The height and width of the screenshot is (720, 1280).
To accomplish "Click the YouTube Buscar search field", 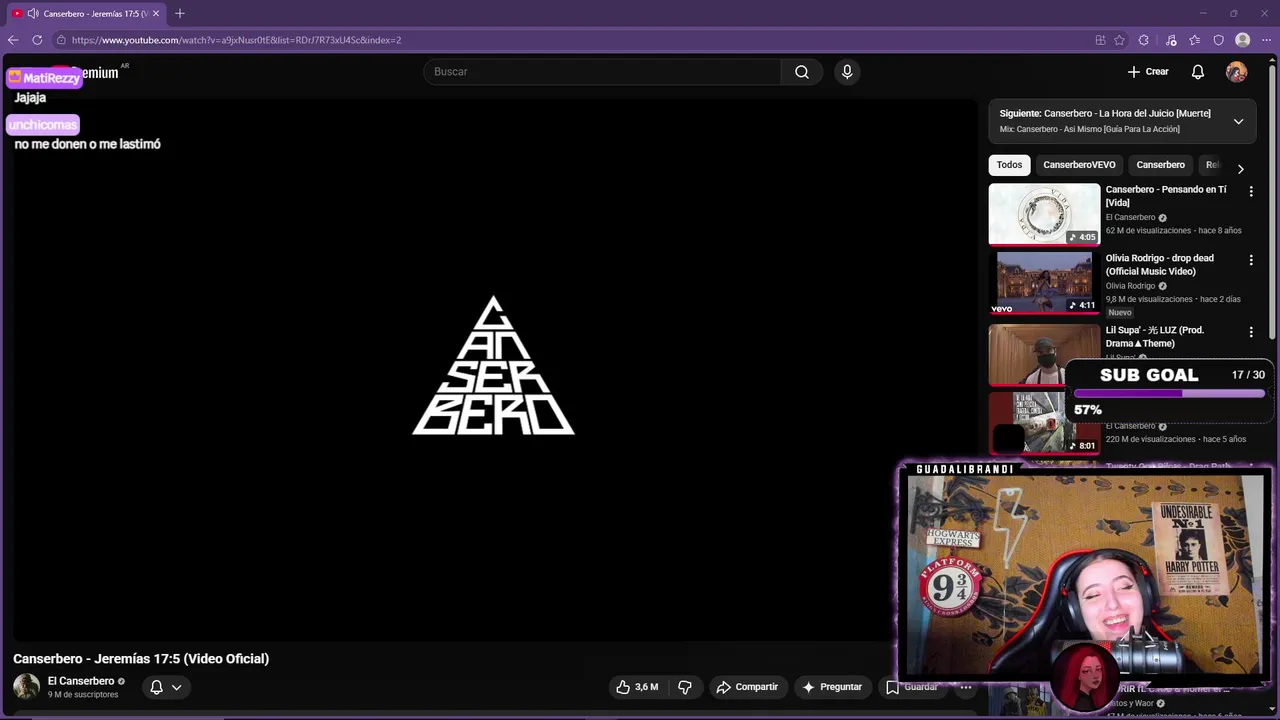I will [x=602, y=72].
